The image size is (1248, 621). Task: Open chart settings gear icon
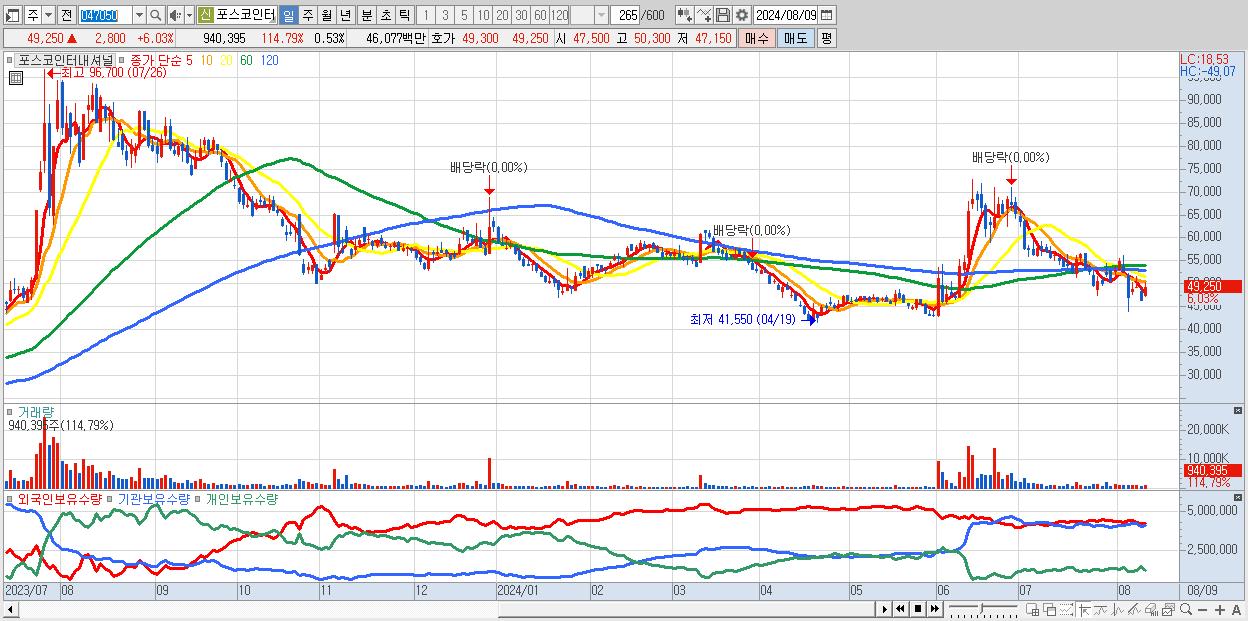741,15
